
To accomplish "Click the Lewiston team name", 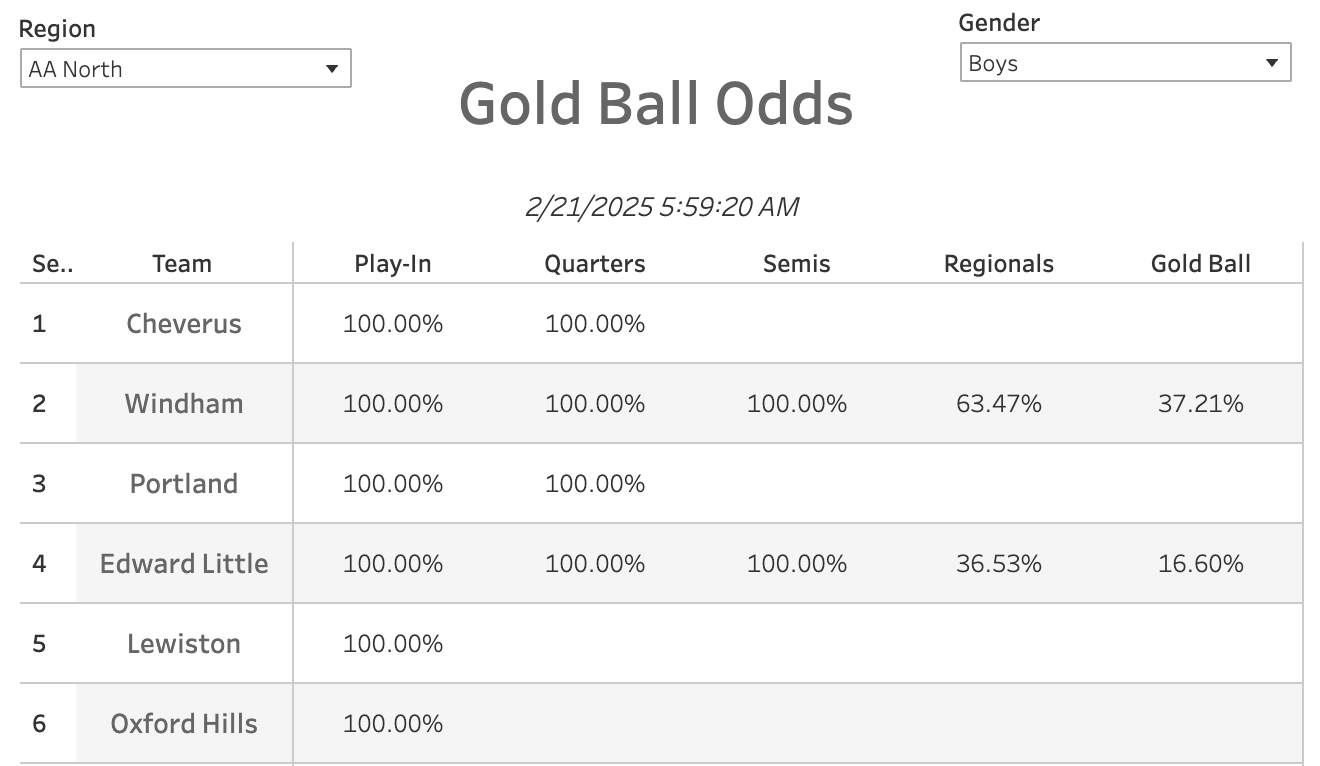I will 184,644.
